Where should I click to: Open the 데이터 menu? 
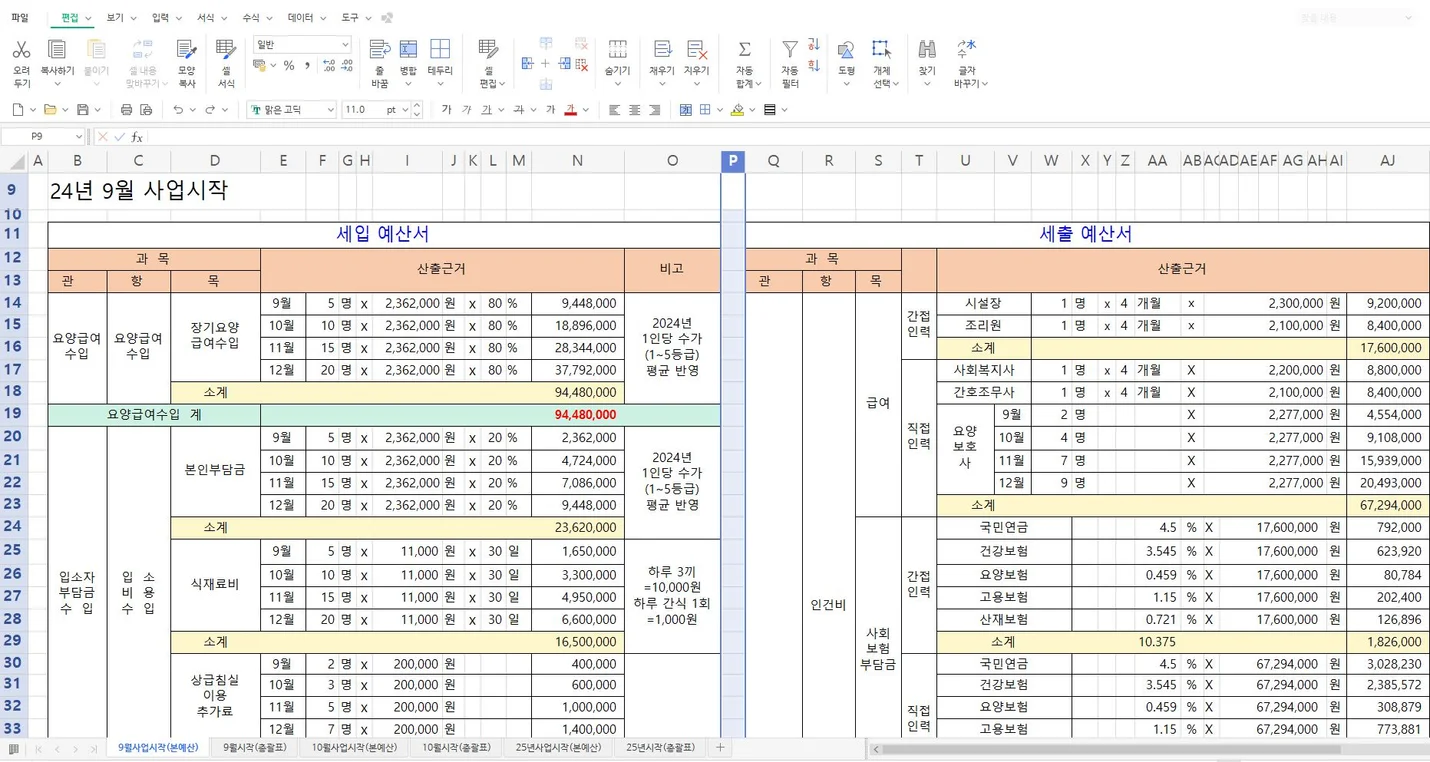click(x=306, y=18)
